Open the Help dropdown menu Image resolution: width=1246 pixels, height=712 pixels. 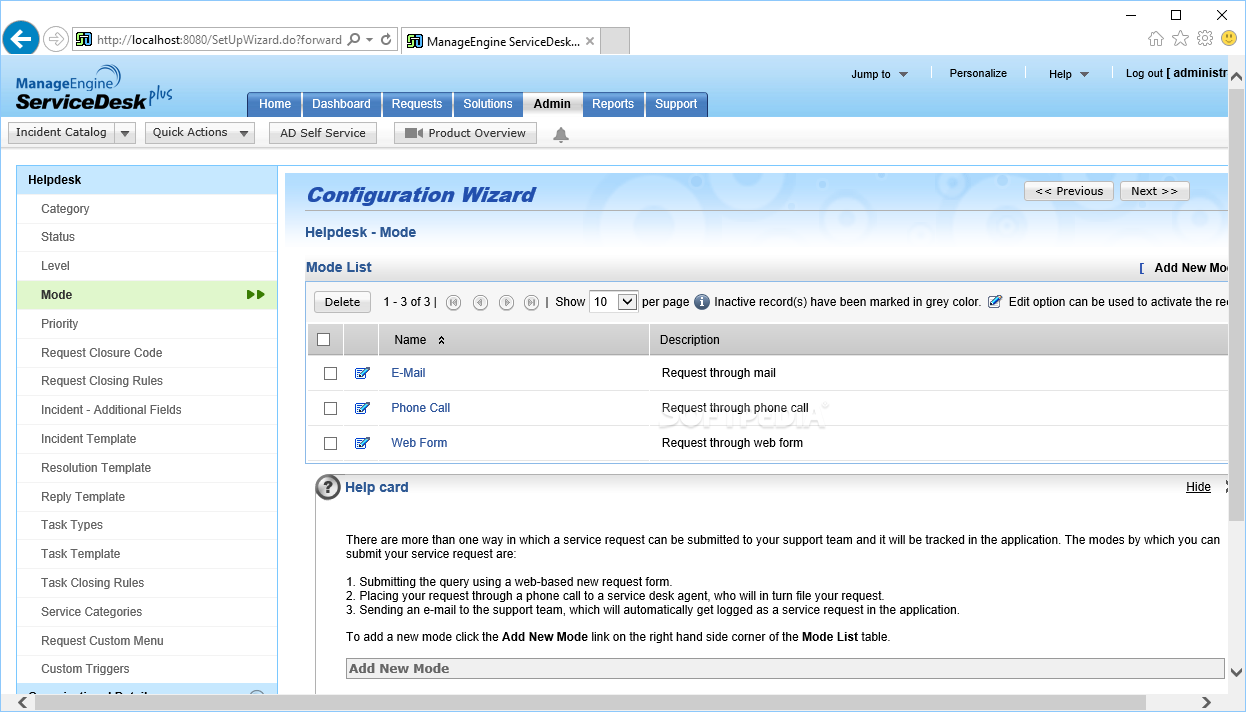(x=1068, y=74)
